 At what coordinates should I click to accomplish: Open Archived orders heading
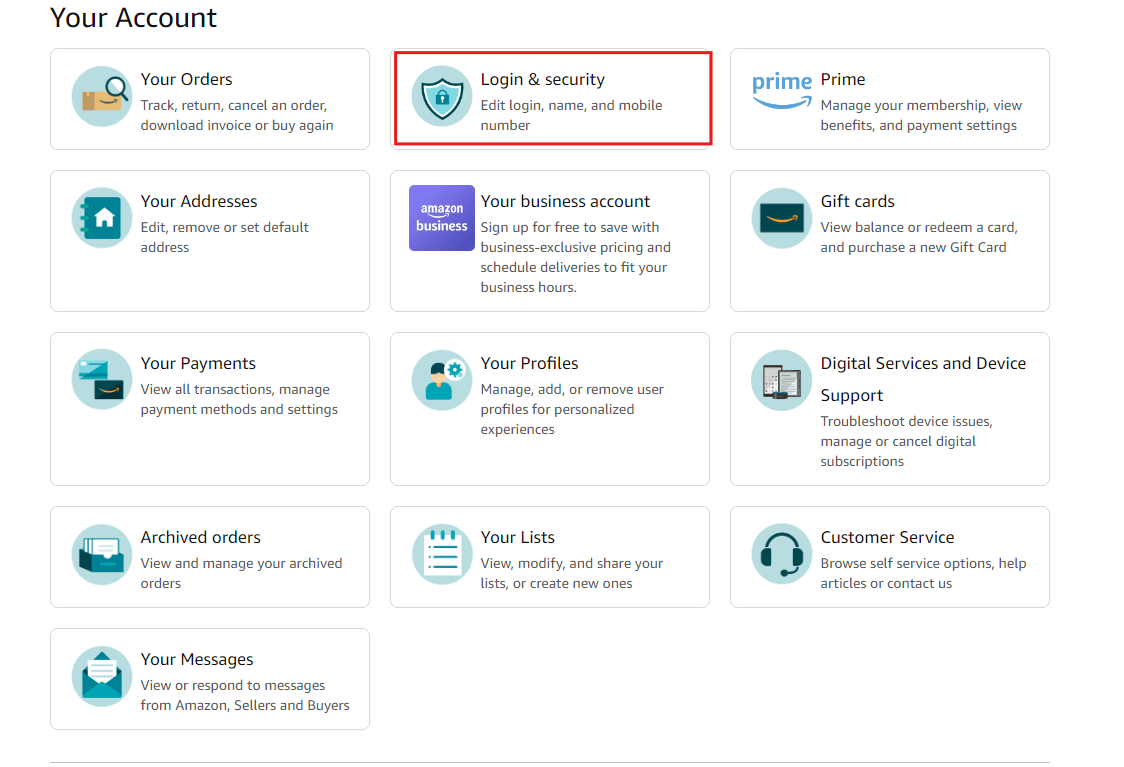[201, 538]
